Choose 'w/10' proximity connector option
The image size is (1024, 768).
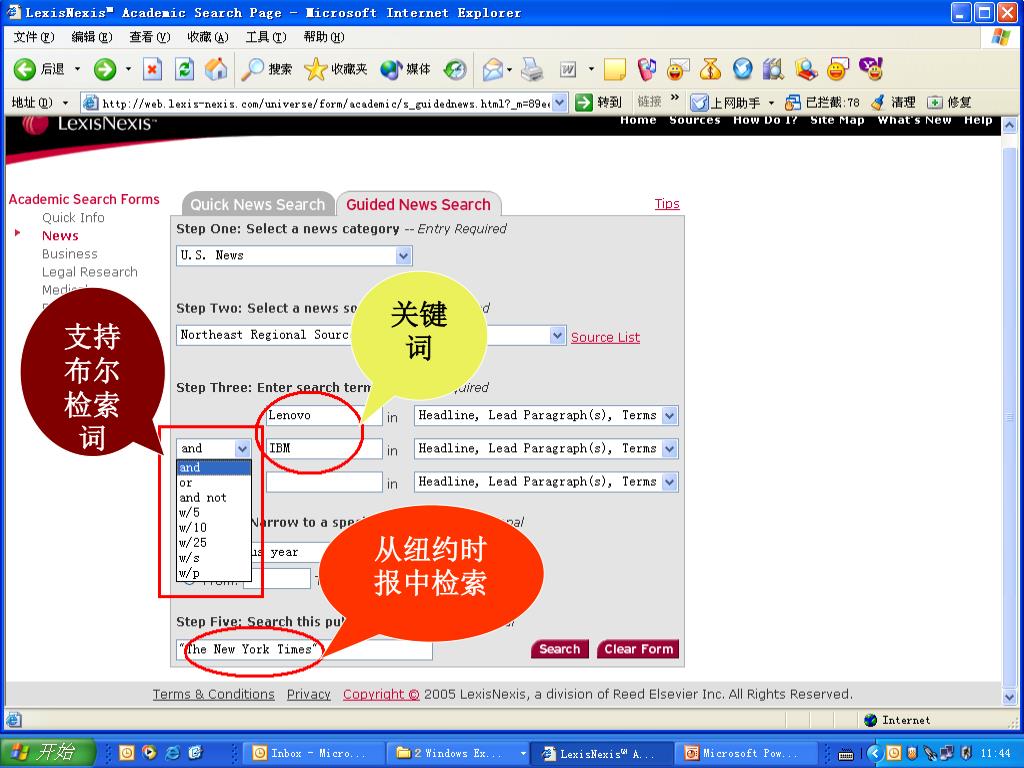214,528
